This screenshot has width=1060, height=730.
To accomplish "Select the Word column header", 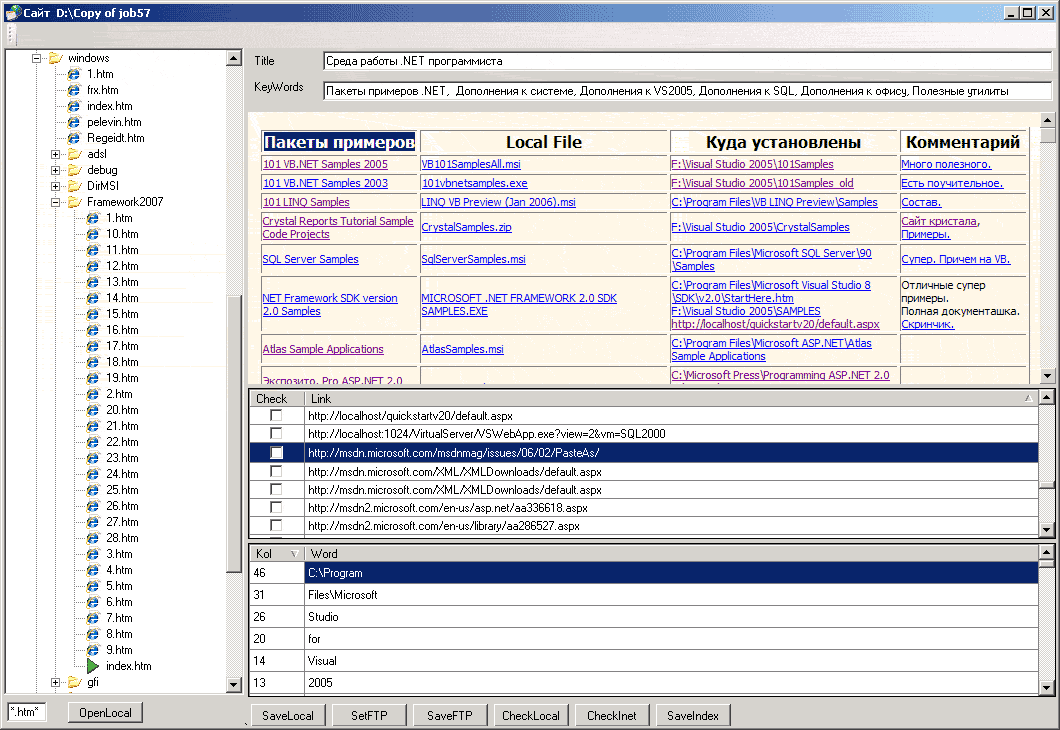I will point(671,554).
